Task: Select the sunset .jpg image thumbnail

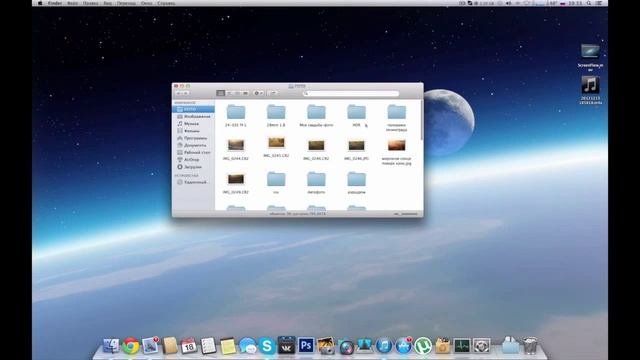Action: [x=396, y=145]
